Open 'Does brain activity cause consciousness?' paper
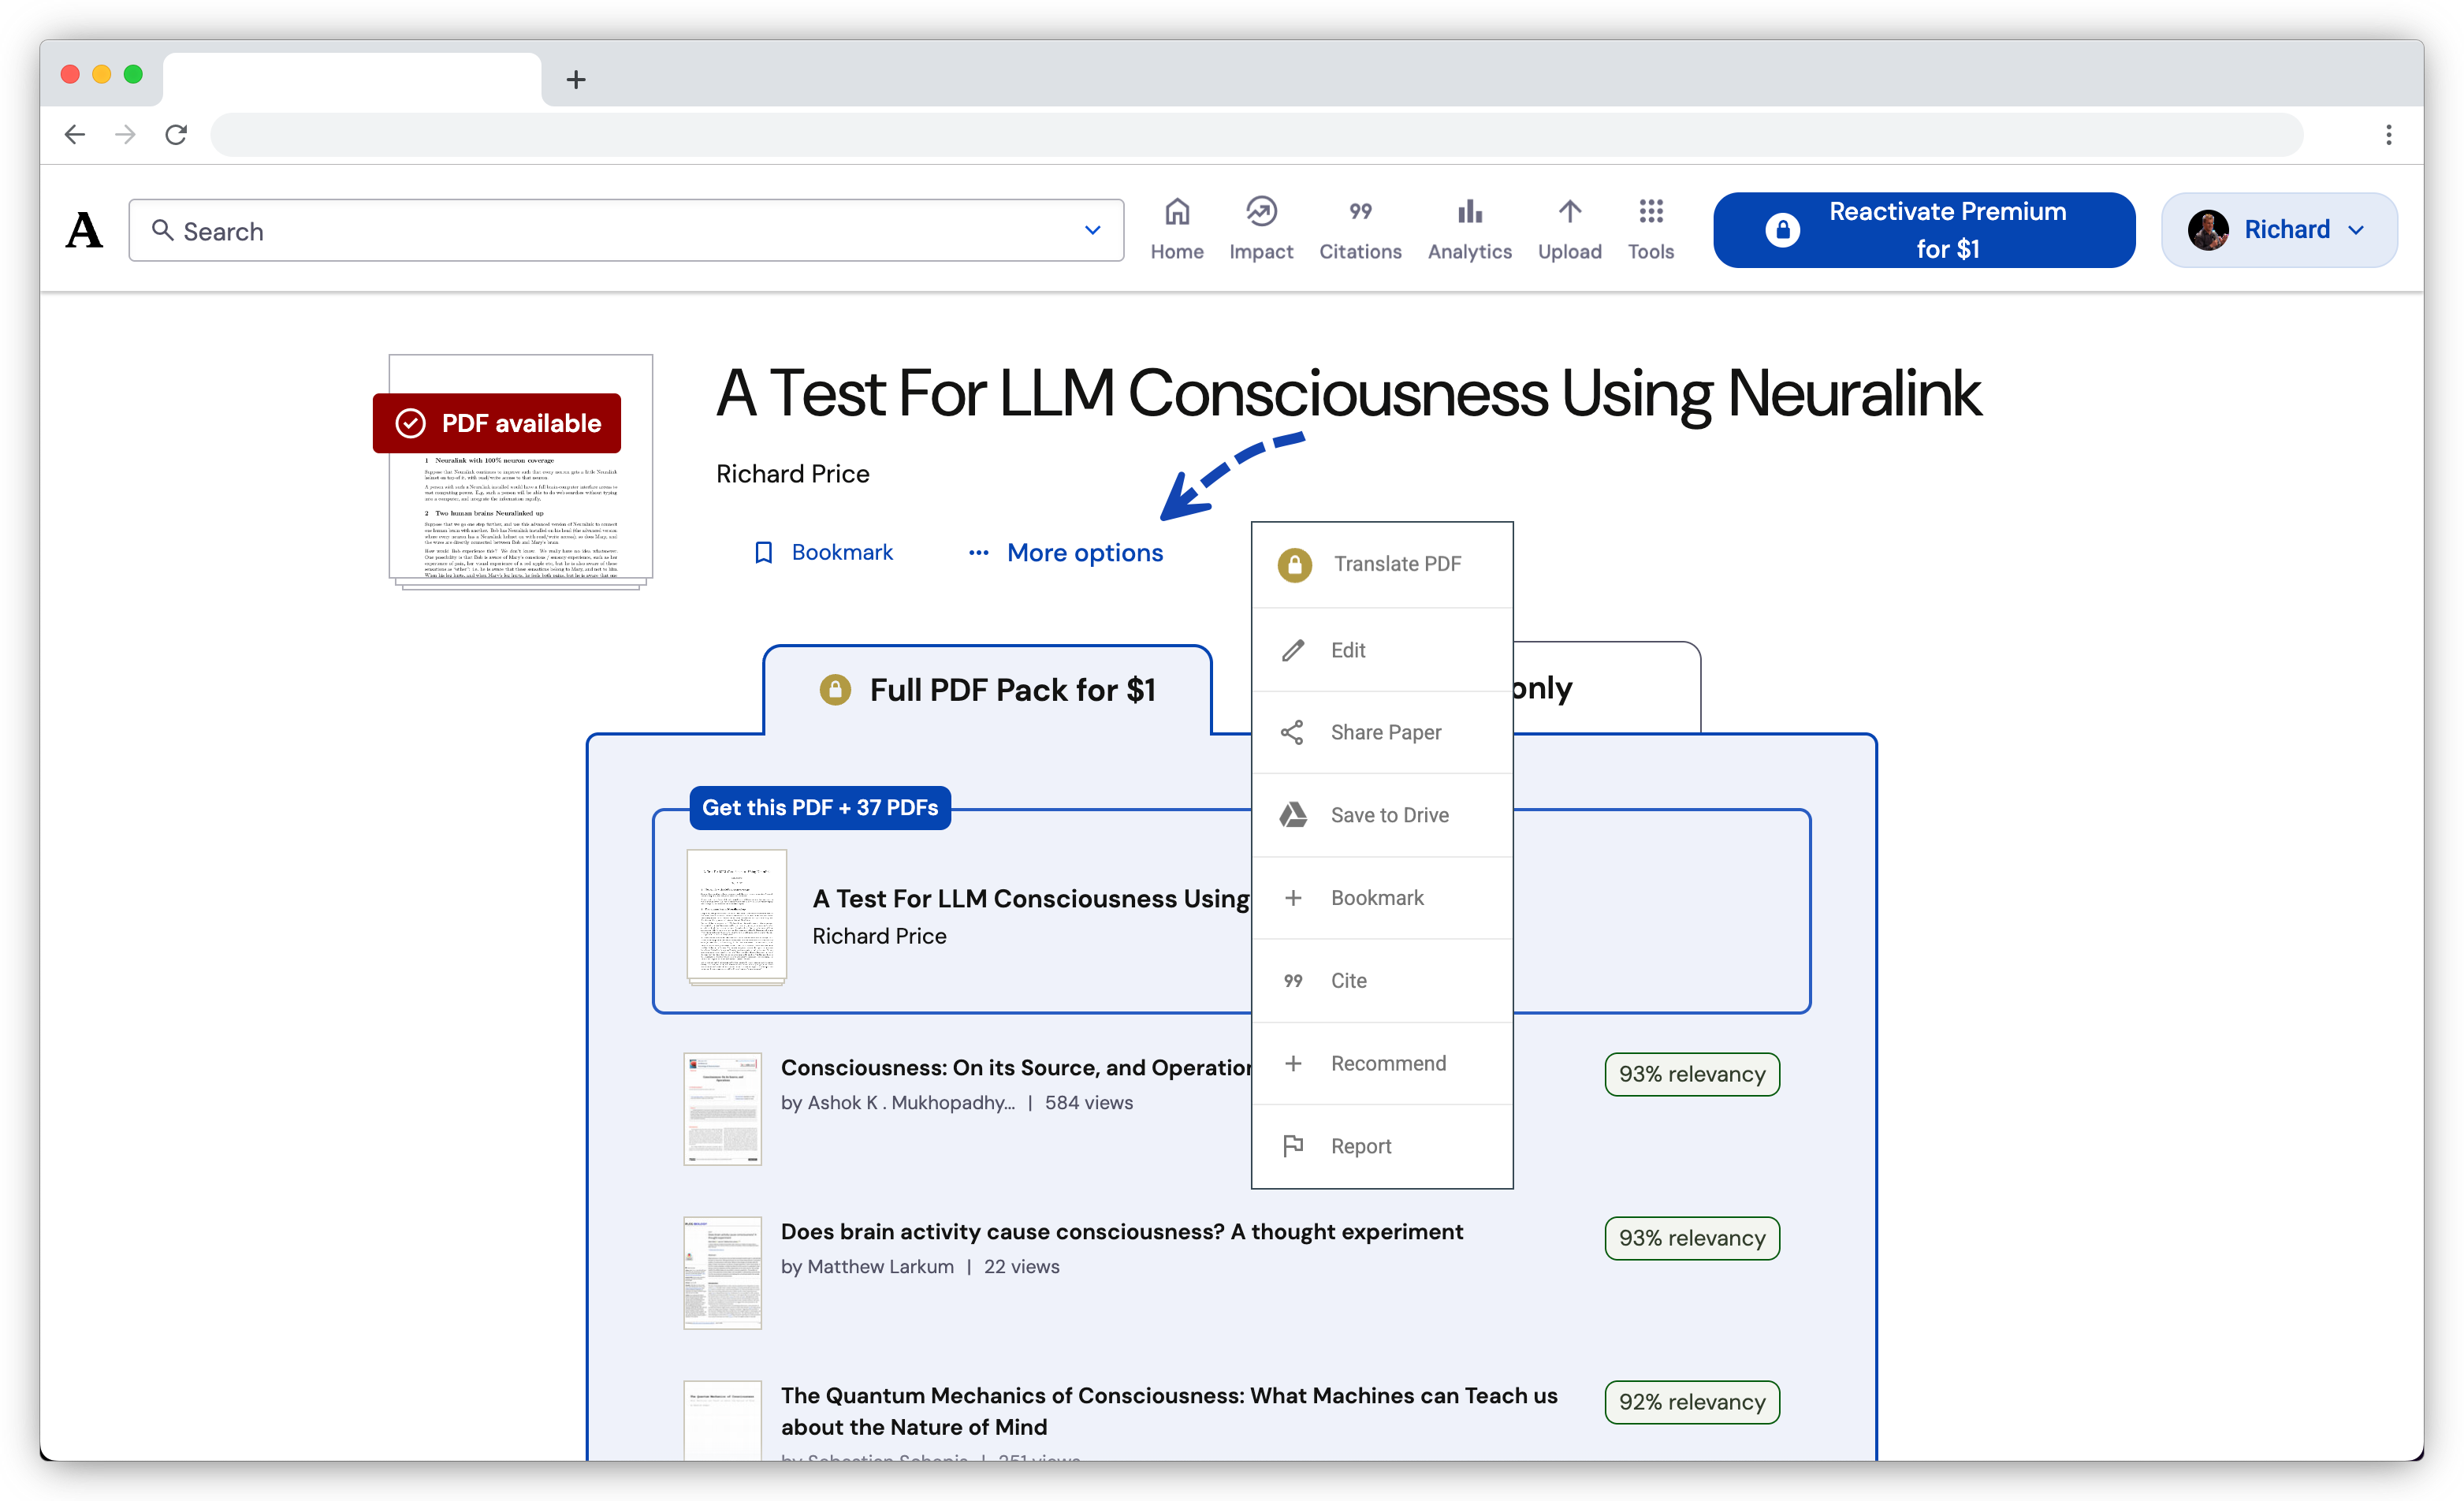Image resolution: width=2464 pixels, height=1501 pixels. [1121, 1232]
